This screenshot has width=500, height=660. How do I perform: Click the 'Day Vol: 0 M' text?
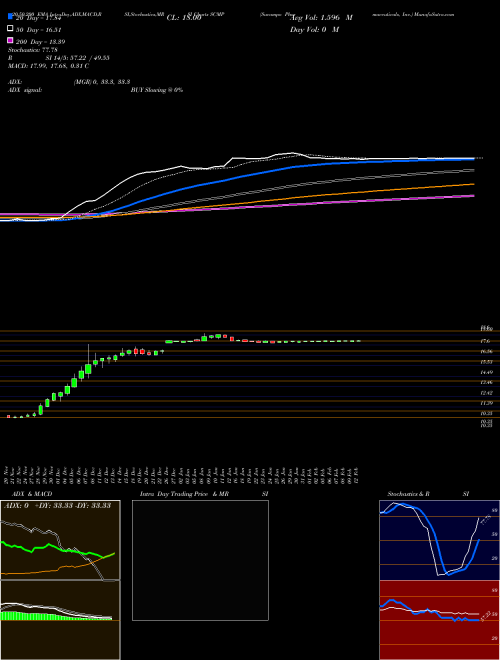tap(315, 29)
